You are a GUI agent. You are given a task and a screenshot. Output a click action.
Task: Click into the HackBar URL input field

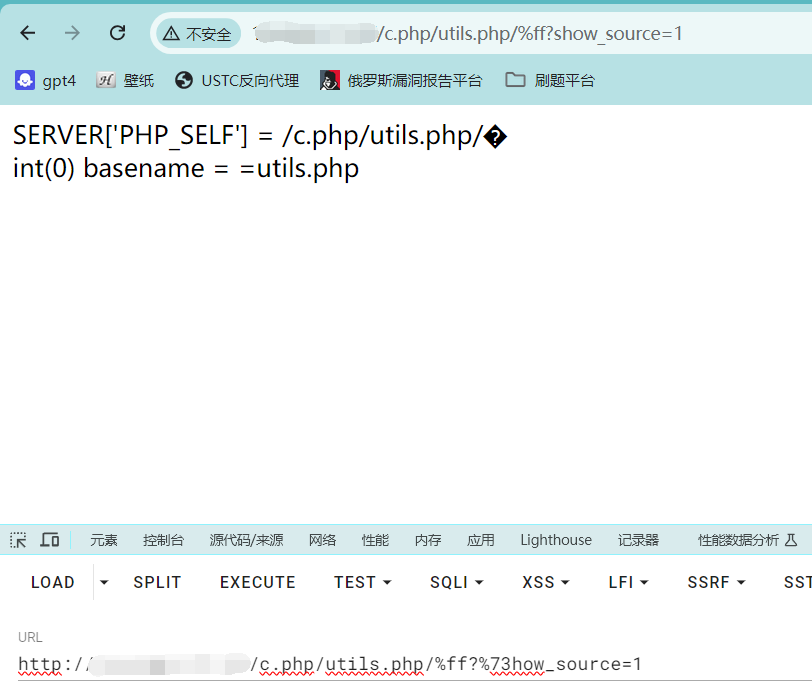pyautogui.click(x=400, y=664)
